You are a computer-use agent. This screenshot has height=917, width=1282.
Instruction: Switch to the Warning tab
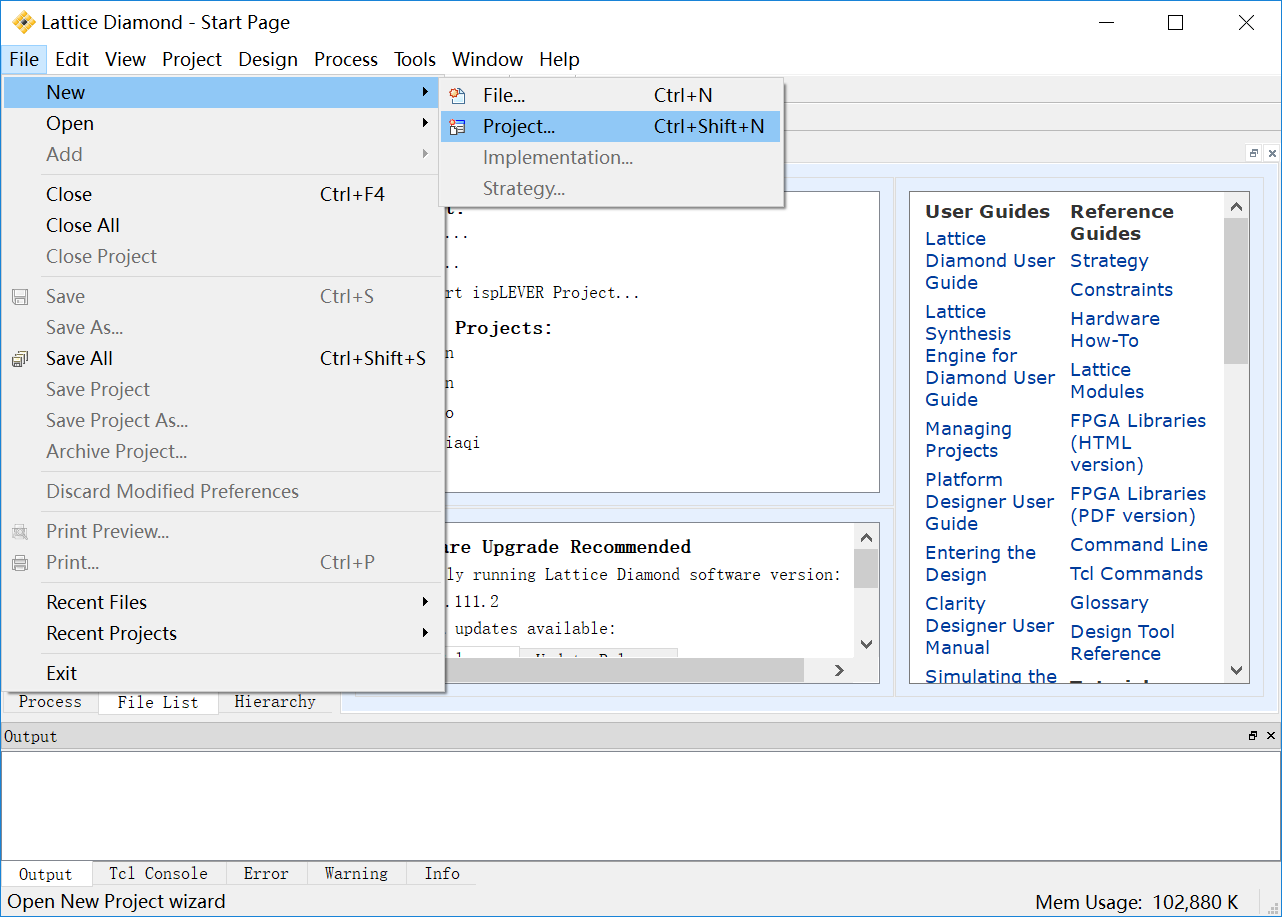(x=356, y=873)
